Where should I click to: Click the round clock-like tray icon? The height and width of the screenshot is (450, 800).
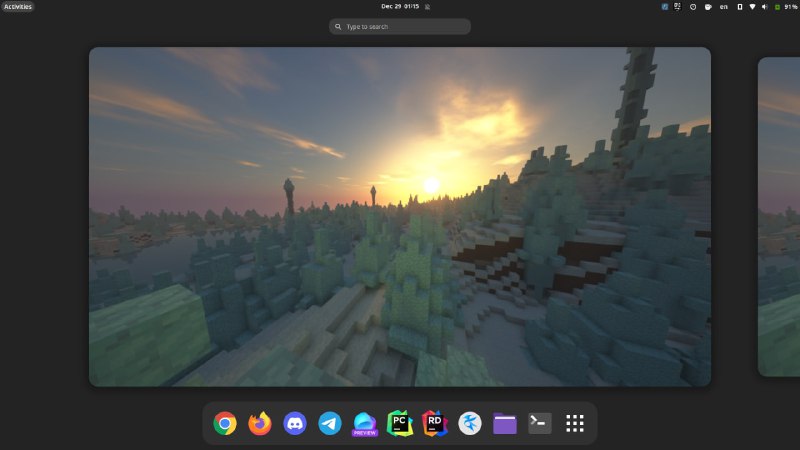coord(693,7)
